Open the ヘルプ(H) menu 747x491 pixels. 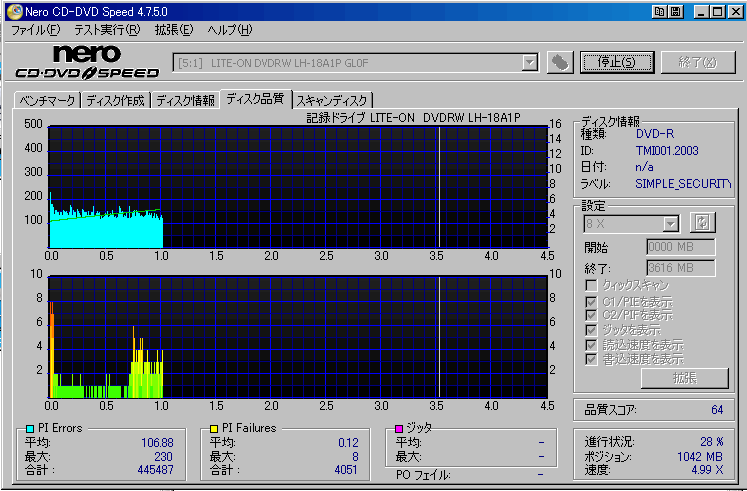[x=230, y=30]
